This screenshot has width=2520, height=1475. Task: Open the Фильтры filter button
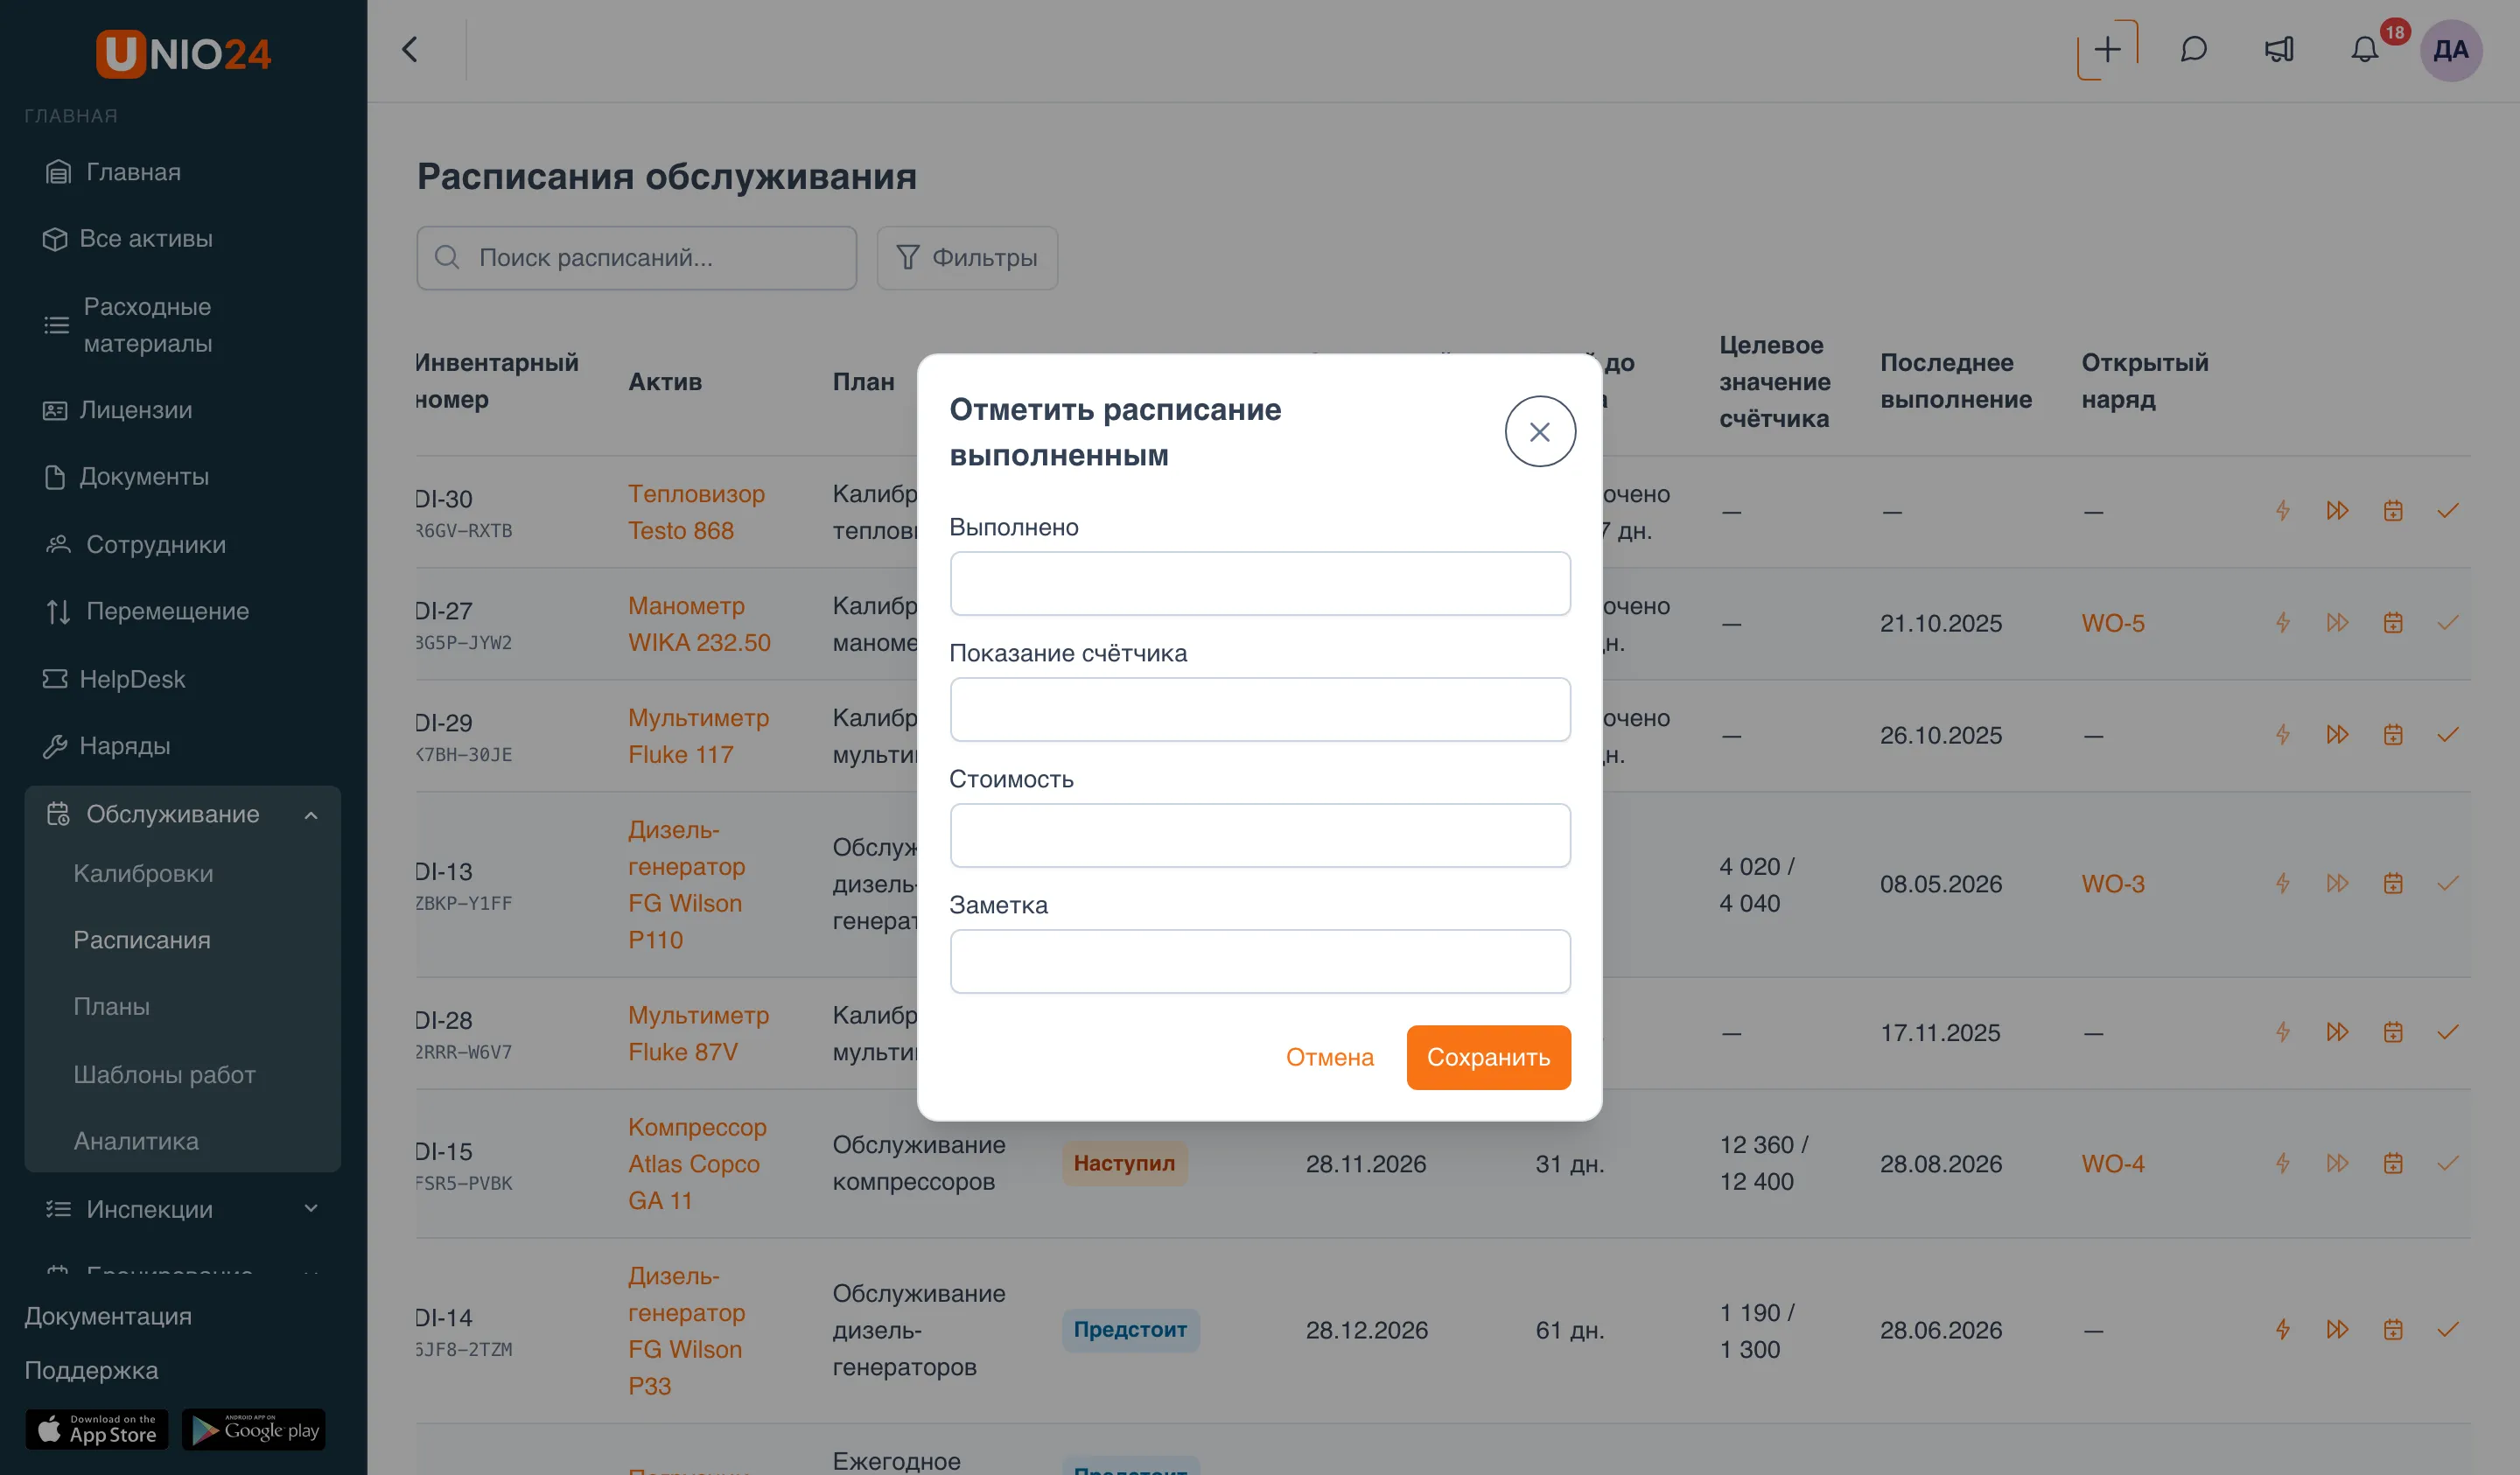[967, 258]
